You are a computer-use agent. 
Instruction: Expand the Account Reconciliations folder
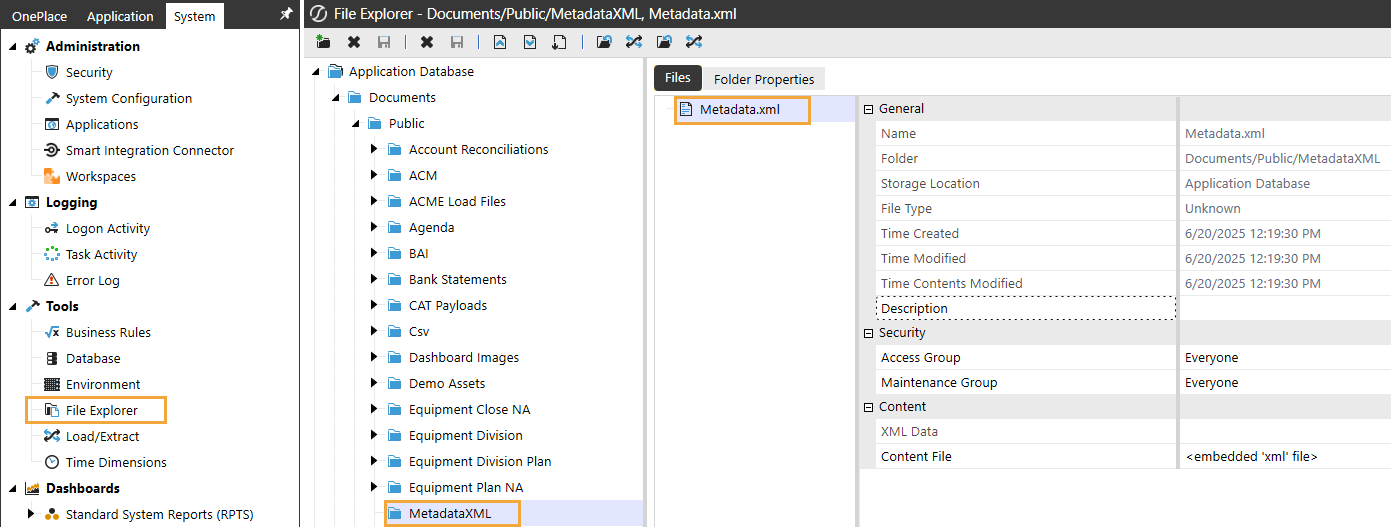point(373,149)
